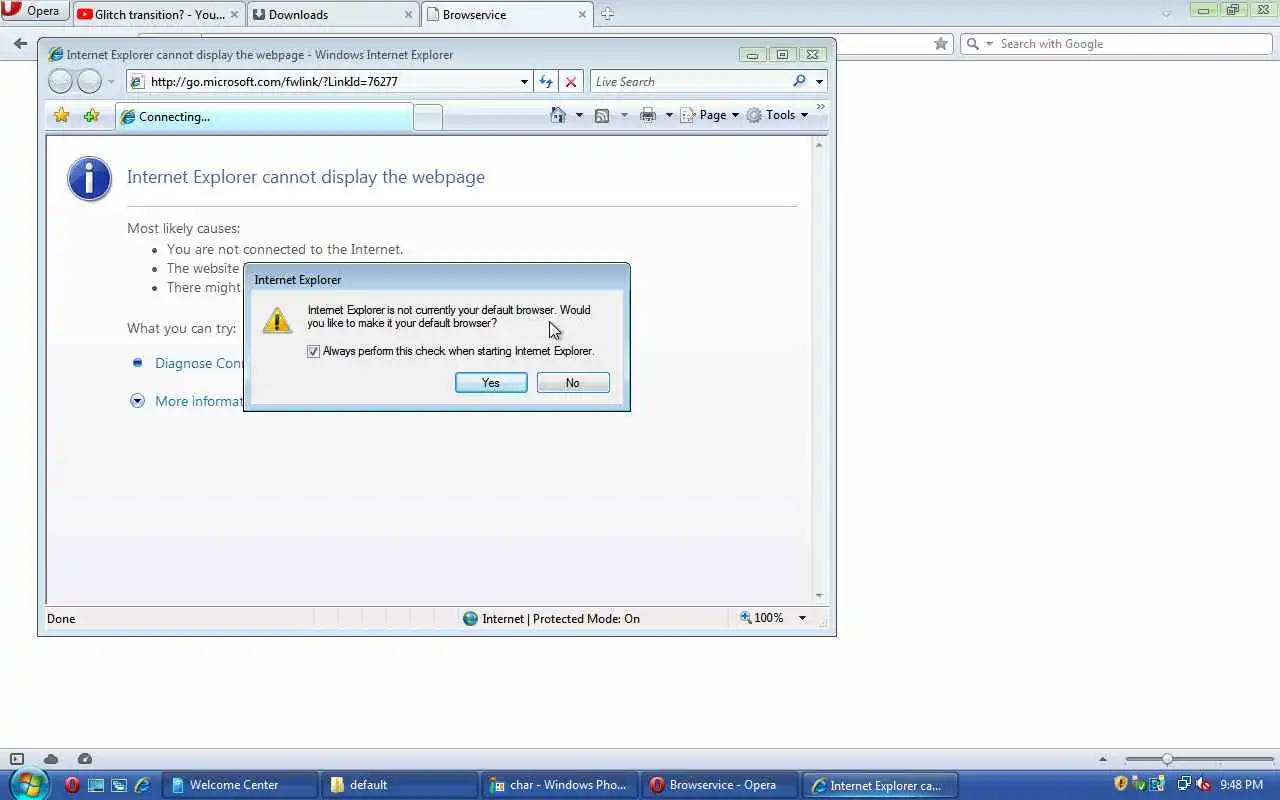Click the Opera Link cloud icon
The width and height of the screenshot is (1280, 800).
(51, 759)
